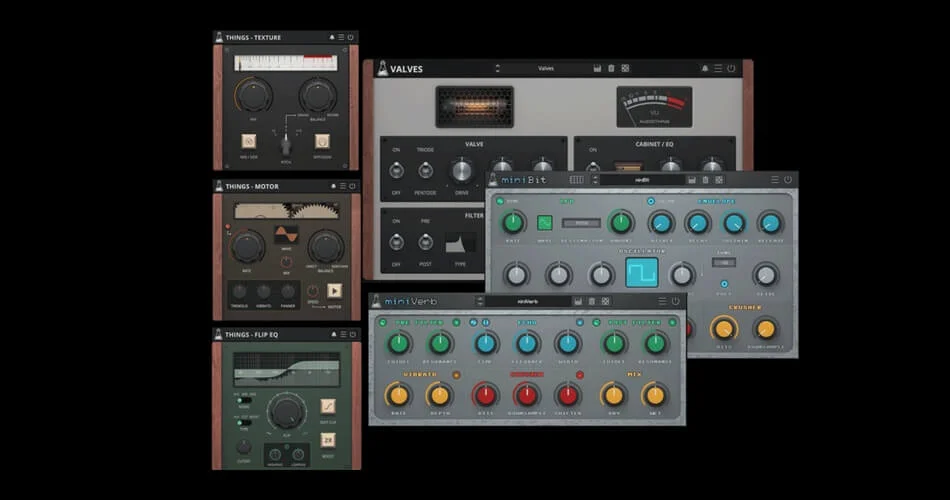Click the preset up/down arrows in miniVerb
The image size is (950, 500).
(x=480, y=301)
